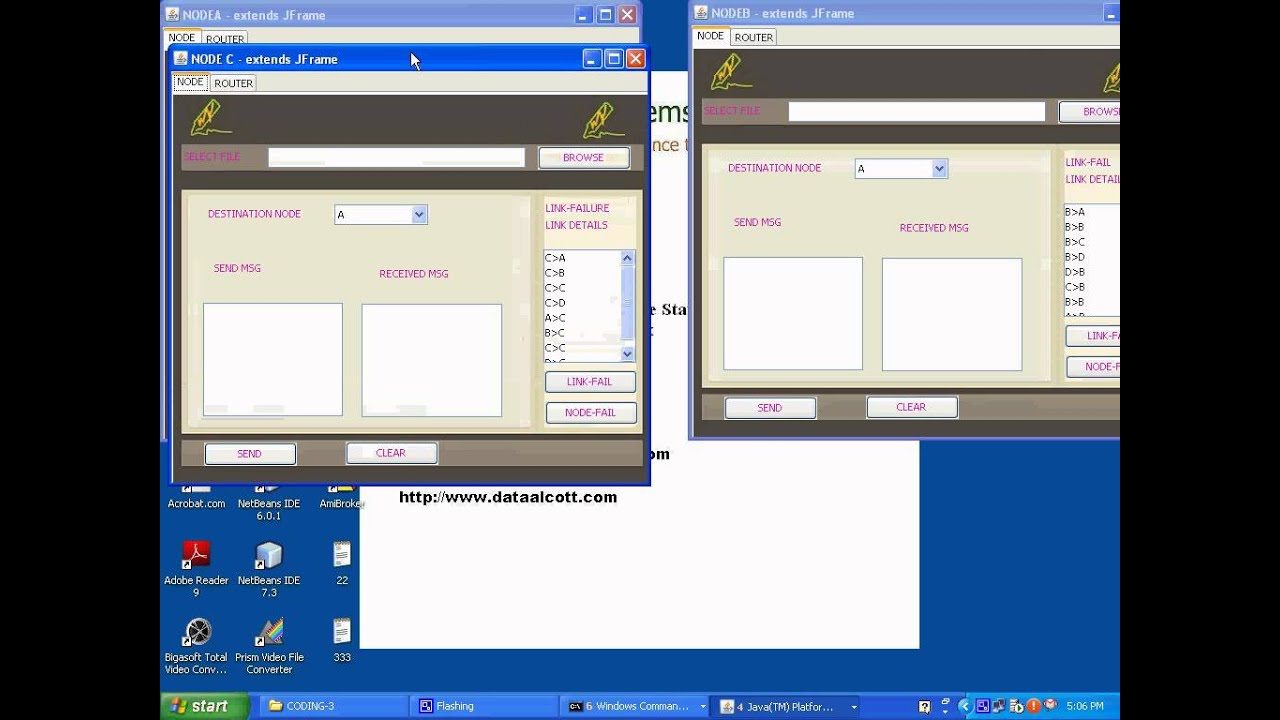Image resolution: width=1280 pixels, height=720 pixels.
Task: Click the right pen icon in NODE C window
Action: pyautogui.click(x=604, y=121)
